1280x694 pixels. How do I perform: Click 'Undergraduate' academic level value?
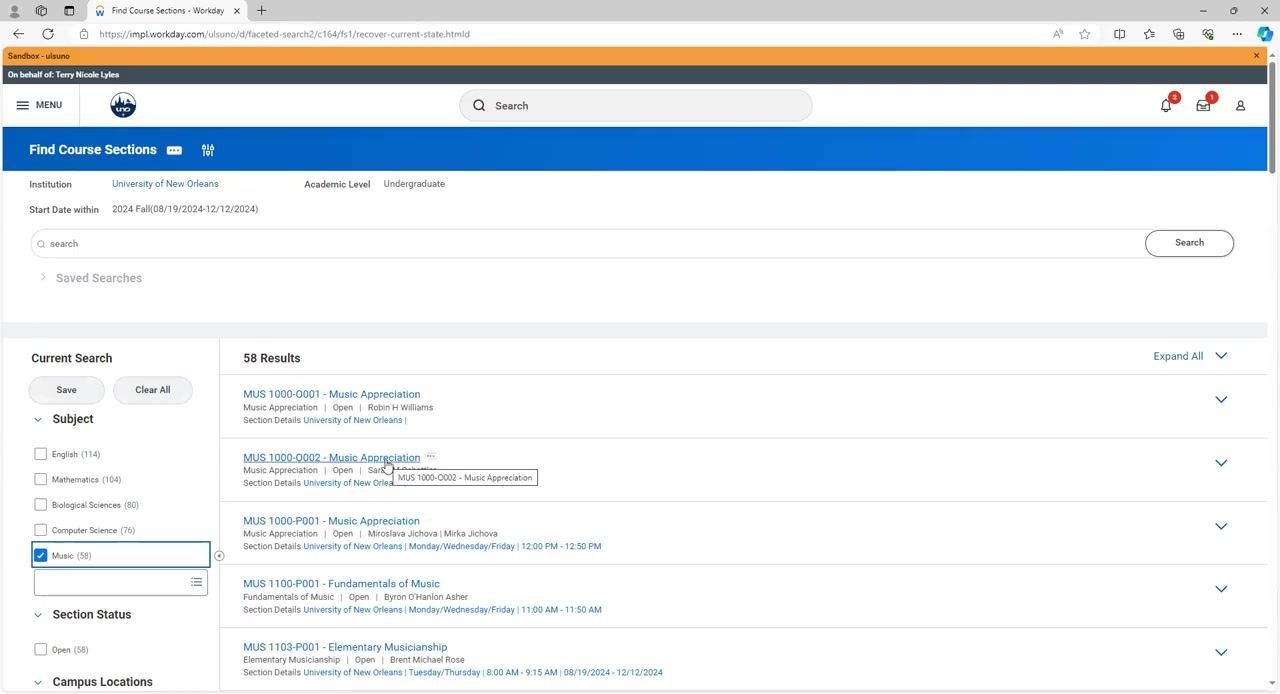414,184
